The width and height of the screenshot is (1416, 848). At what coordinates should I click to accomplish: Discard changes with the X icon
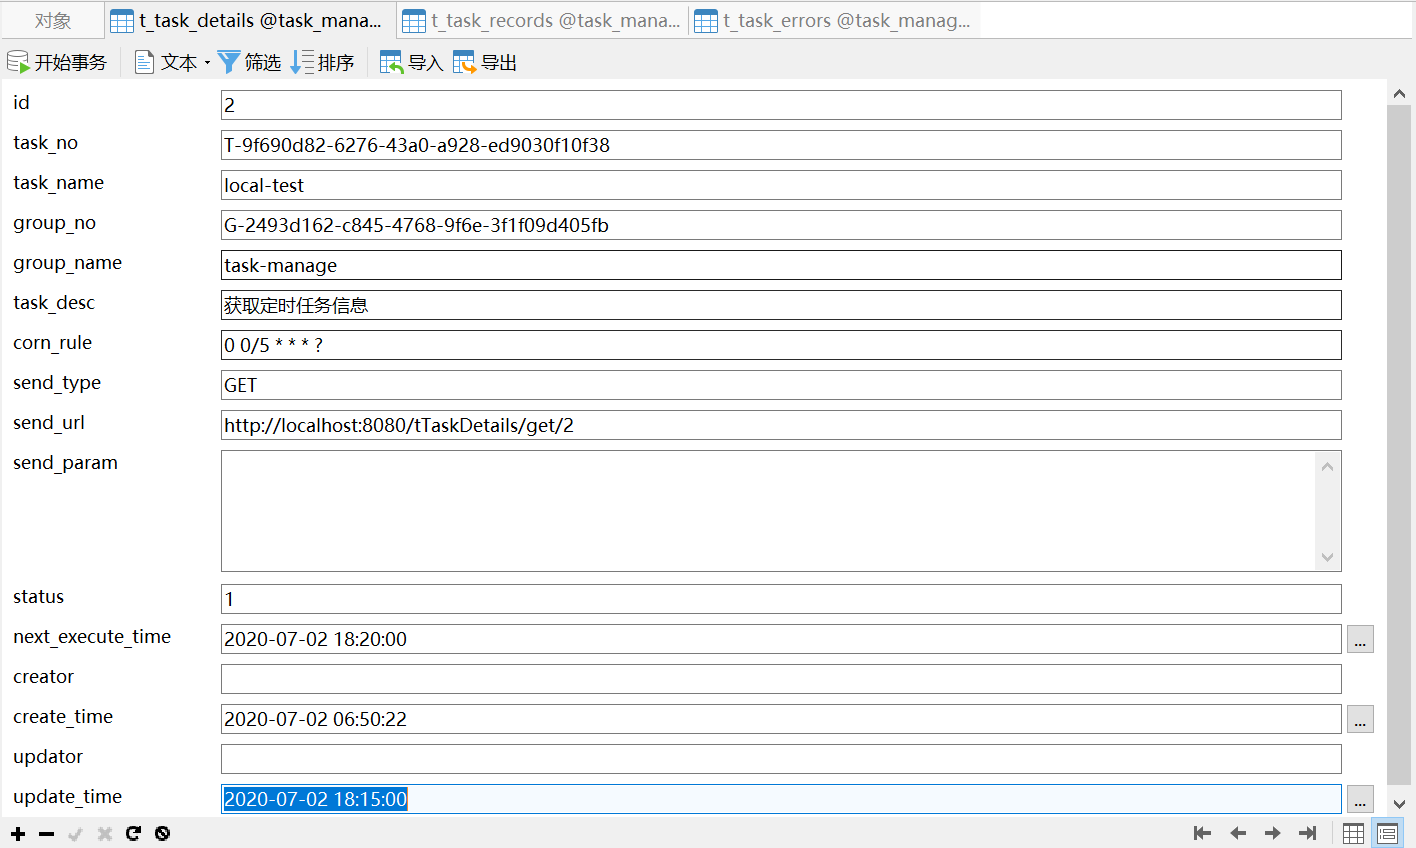(104, 833)
